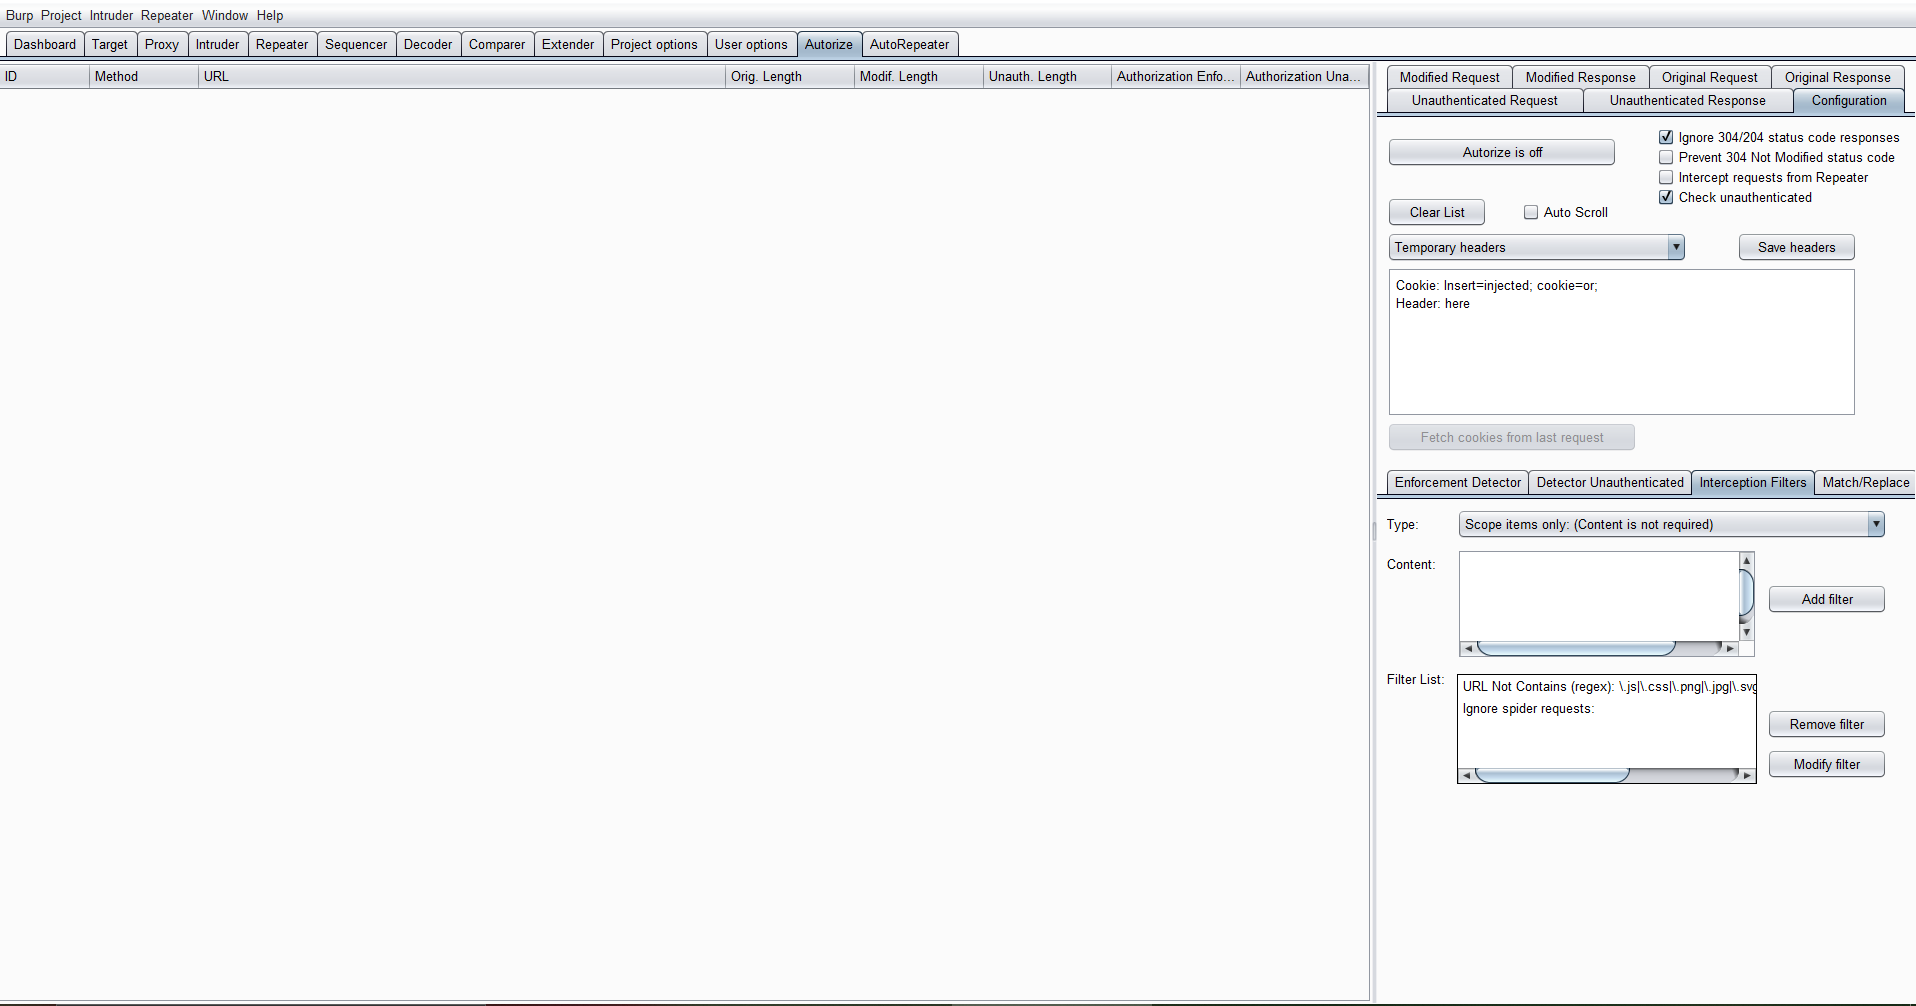The image size is (1916, 1006).
Task: Go to the Decoder tab
Action: 428,44
